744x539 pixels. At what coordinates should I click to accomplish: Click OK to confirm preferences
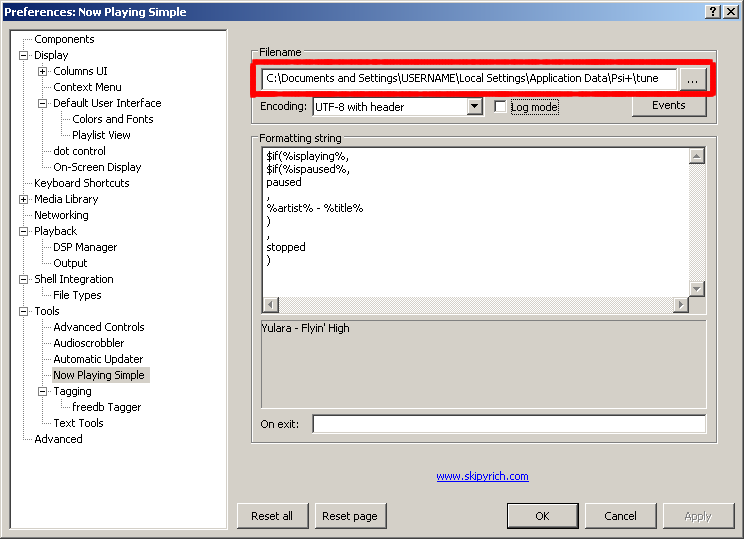542,516
